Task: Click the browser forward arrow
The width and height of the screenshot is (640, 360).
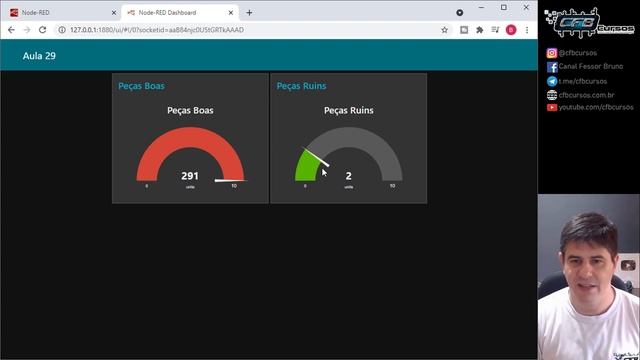Action: 27,30
